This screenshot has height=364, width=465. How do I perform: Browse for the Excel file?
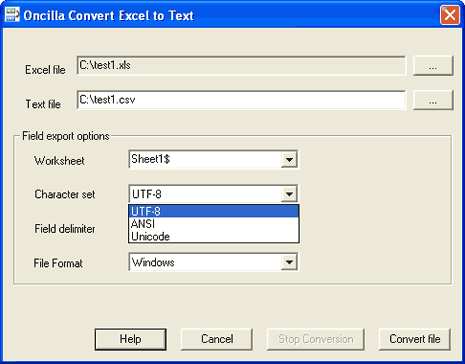coord(433,66)
